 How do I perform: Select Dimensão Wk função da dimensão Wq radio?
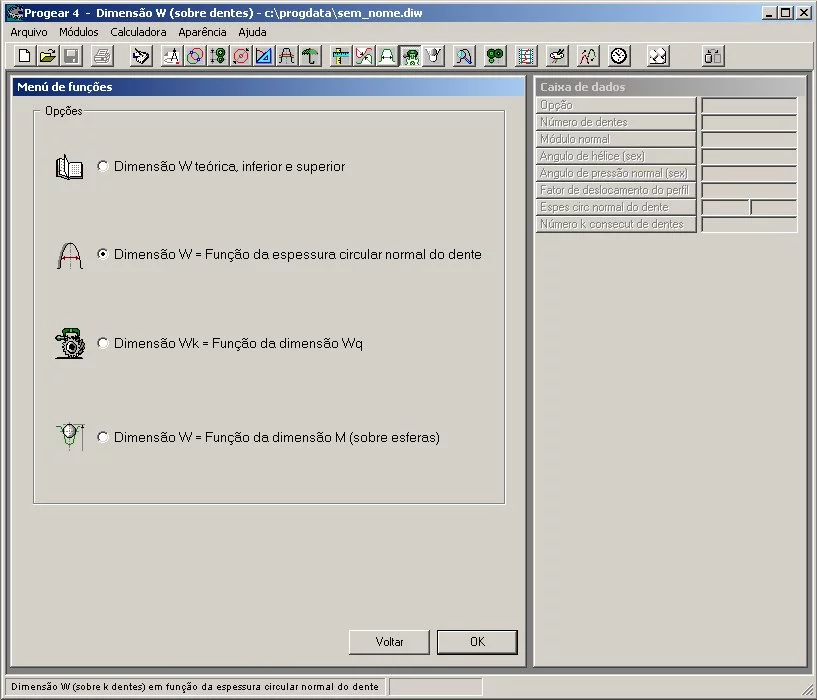click(103, 343)
